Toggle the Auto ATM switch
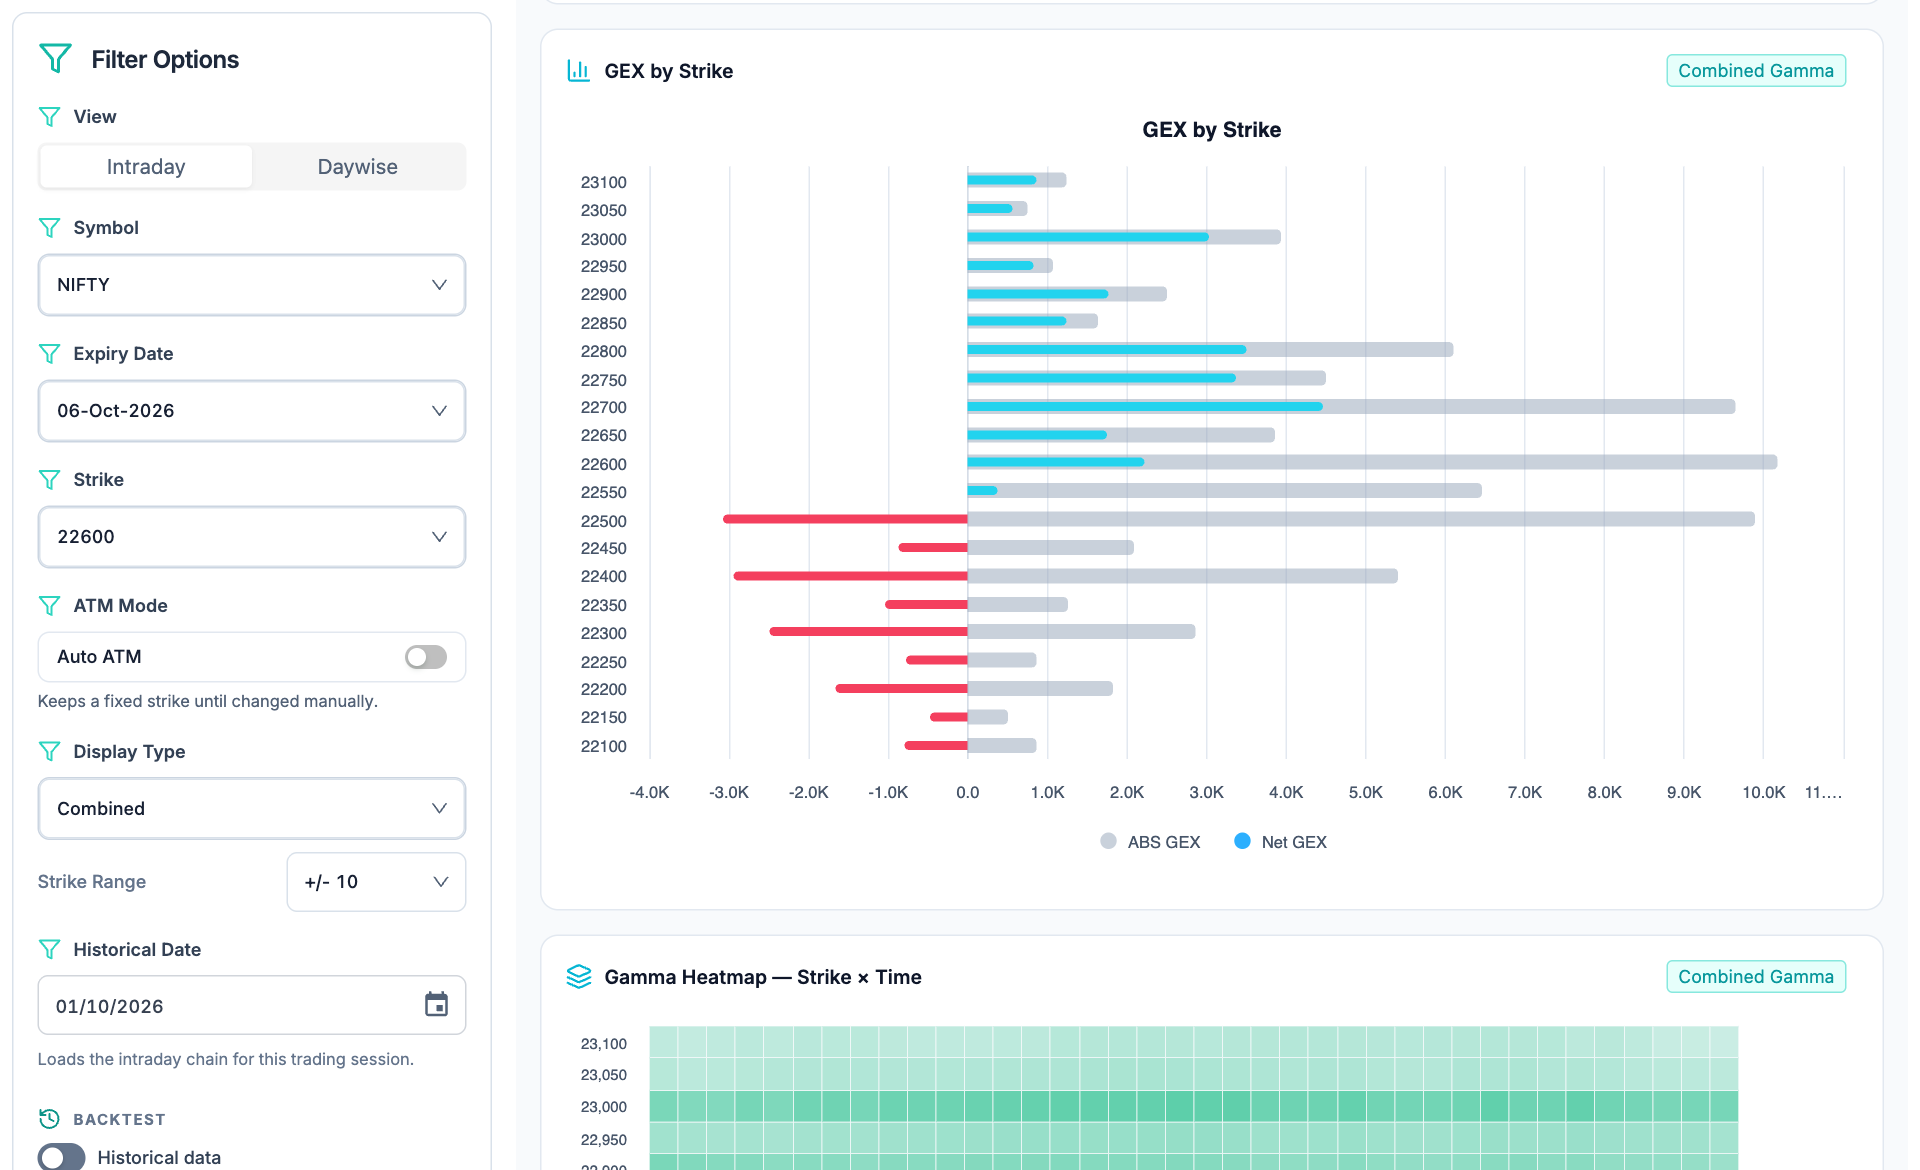 pyautogui.click(x=426, y=657)
